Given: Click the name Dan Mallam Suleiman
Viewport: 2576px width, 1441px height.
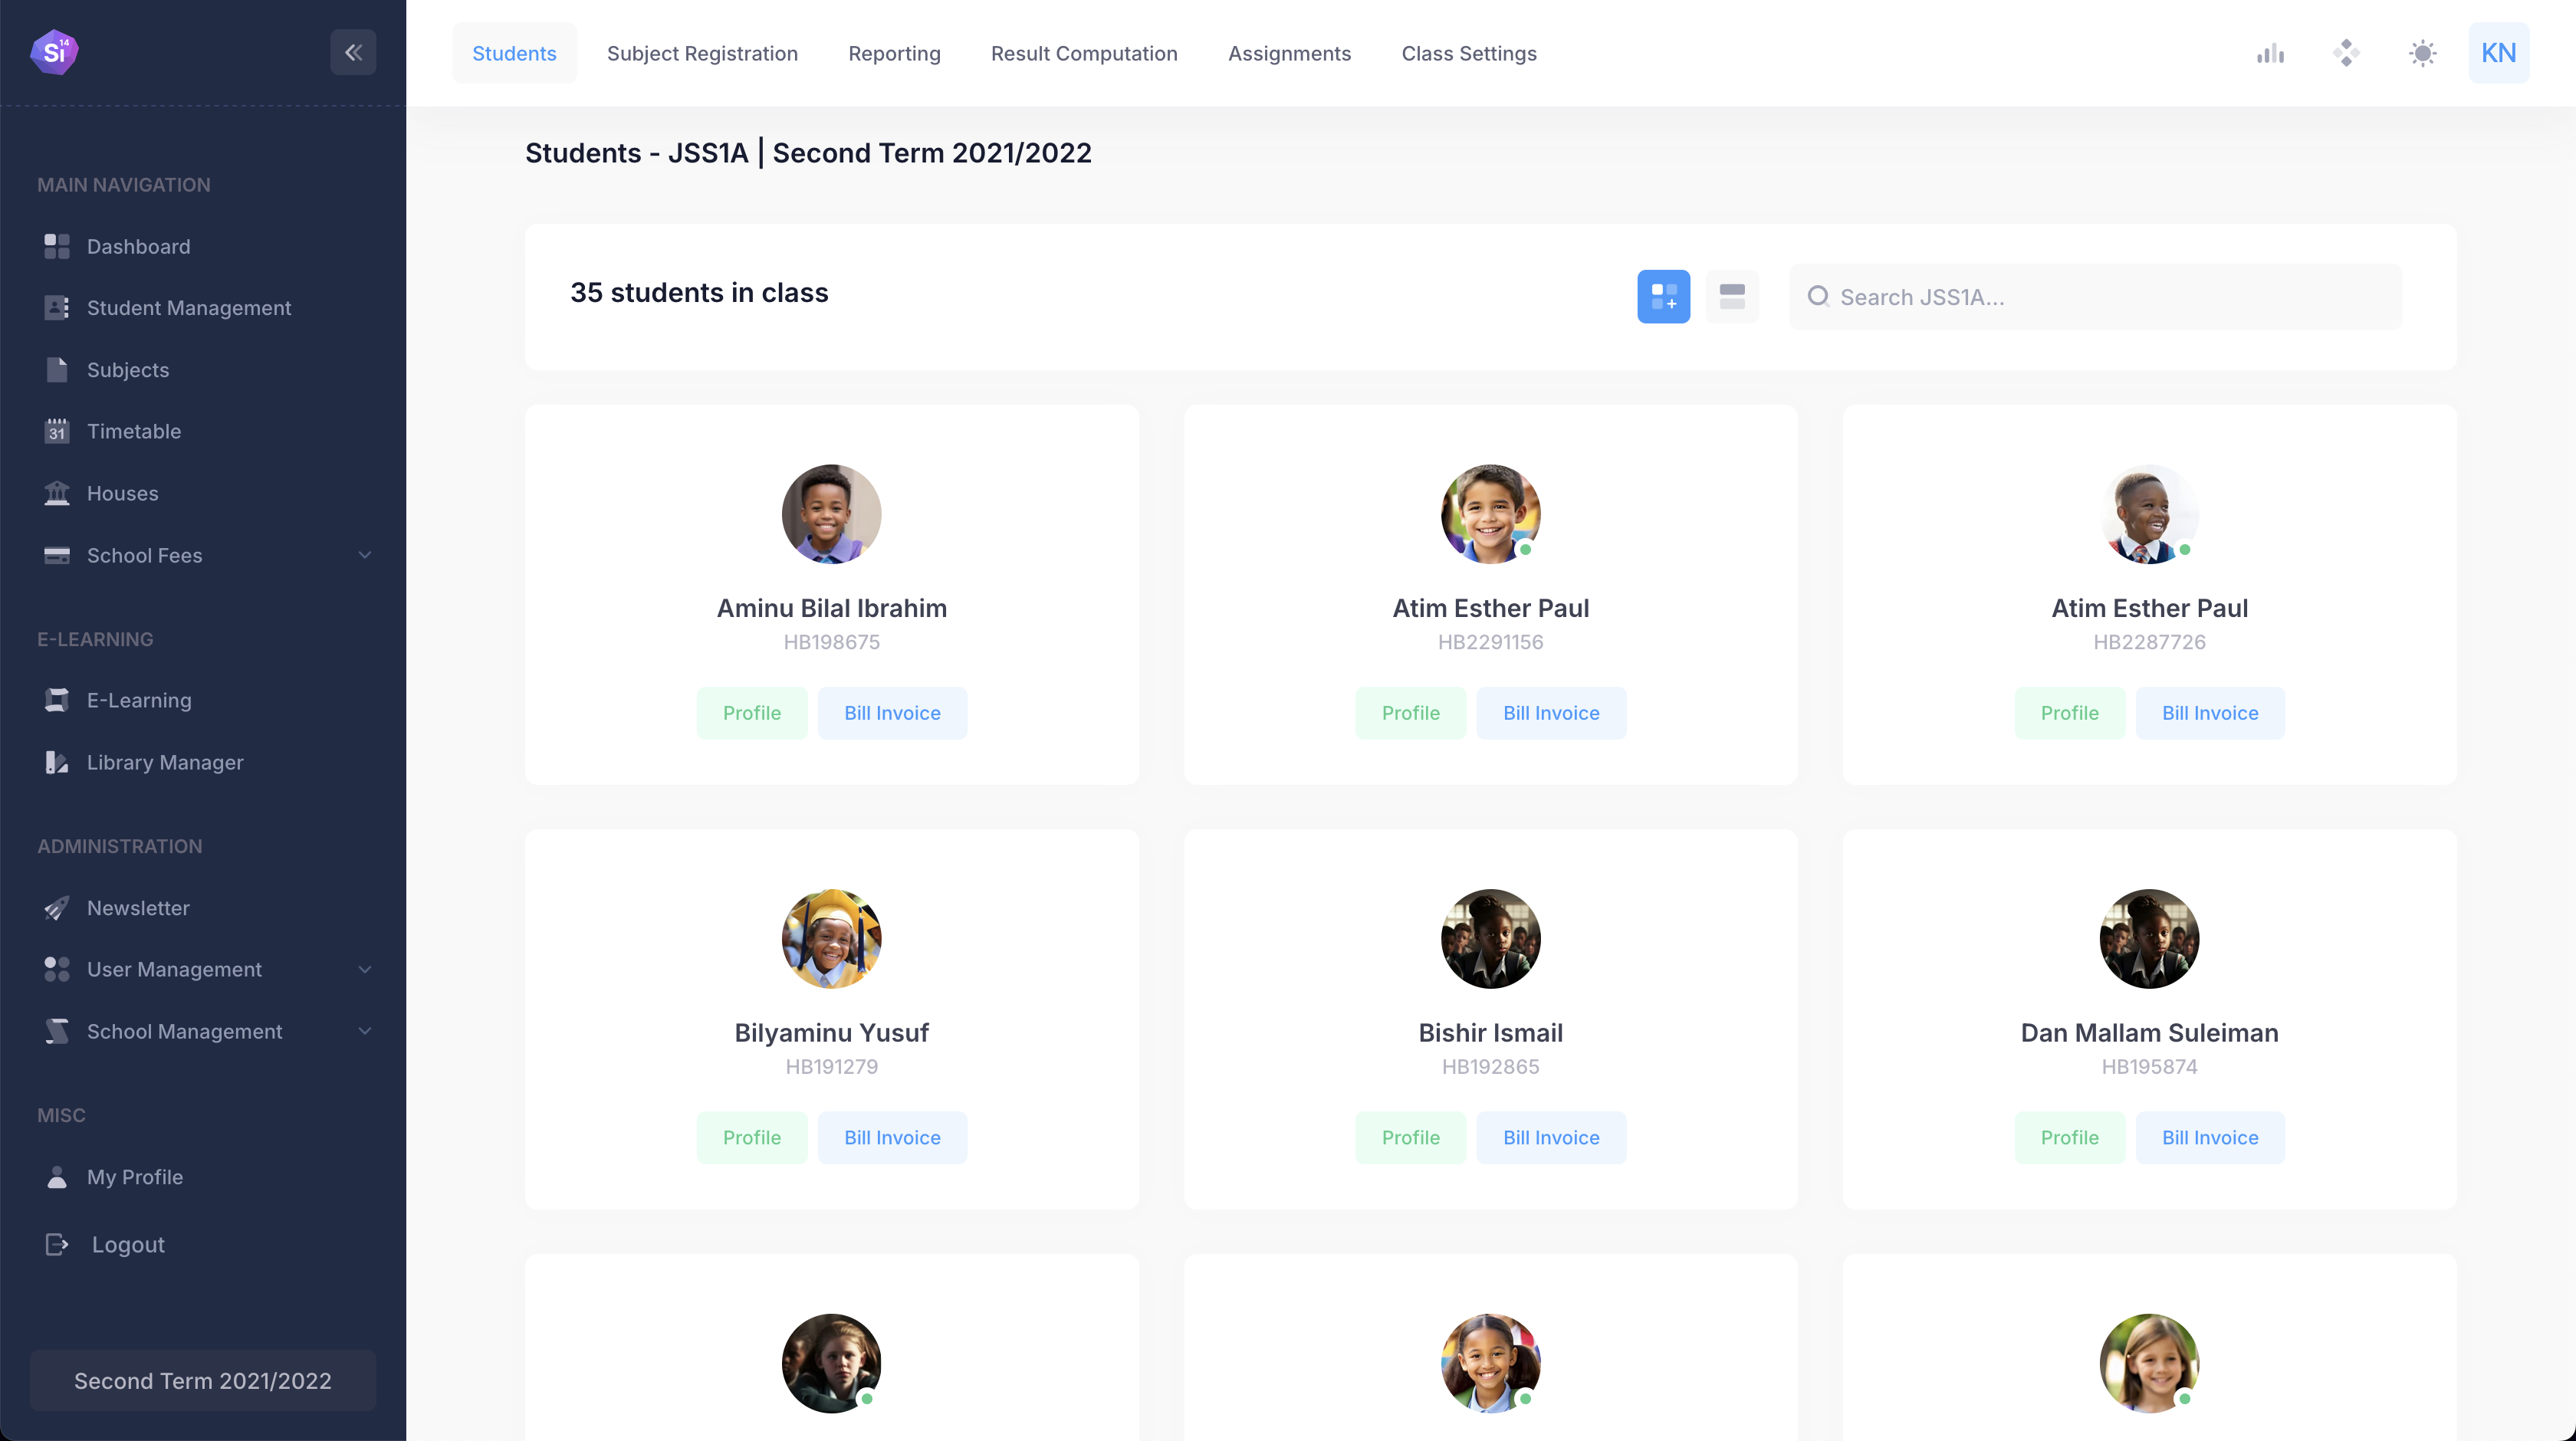Looking at the screenshot, I should coord(2149,1032).
